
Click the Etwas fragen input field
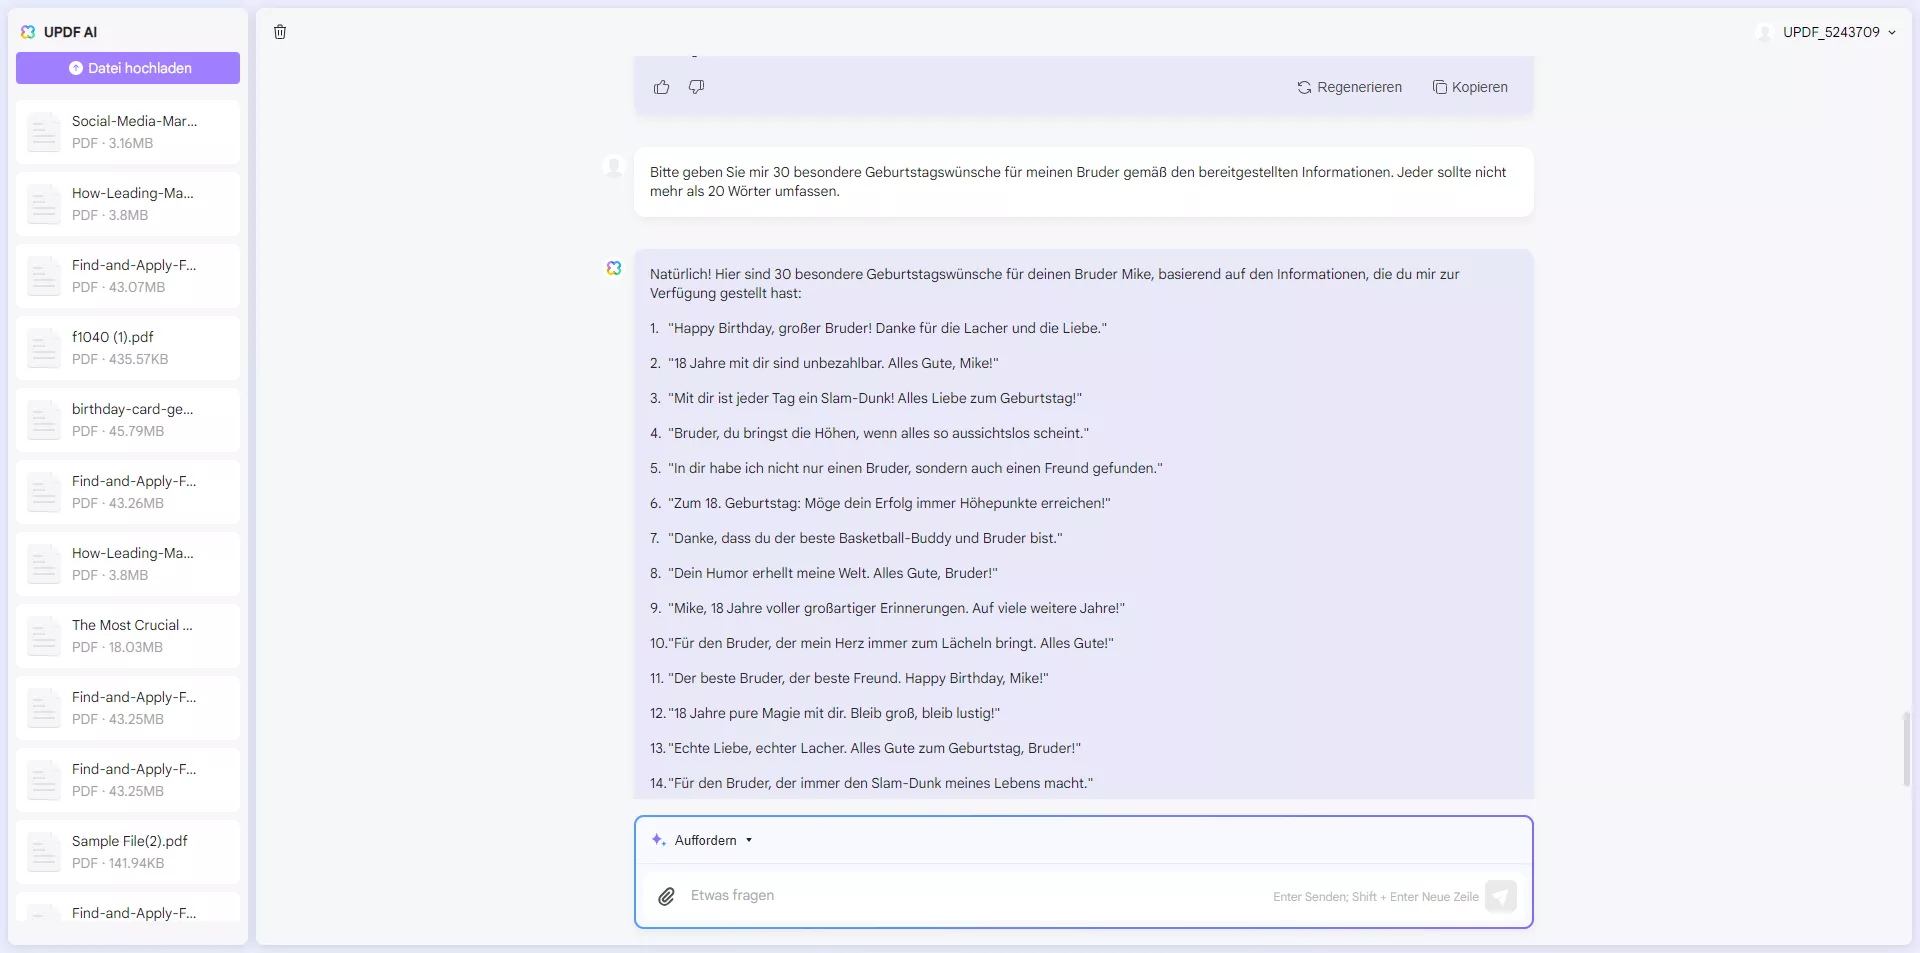(x=975, y=896)
